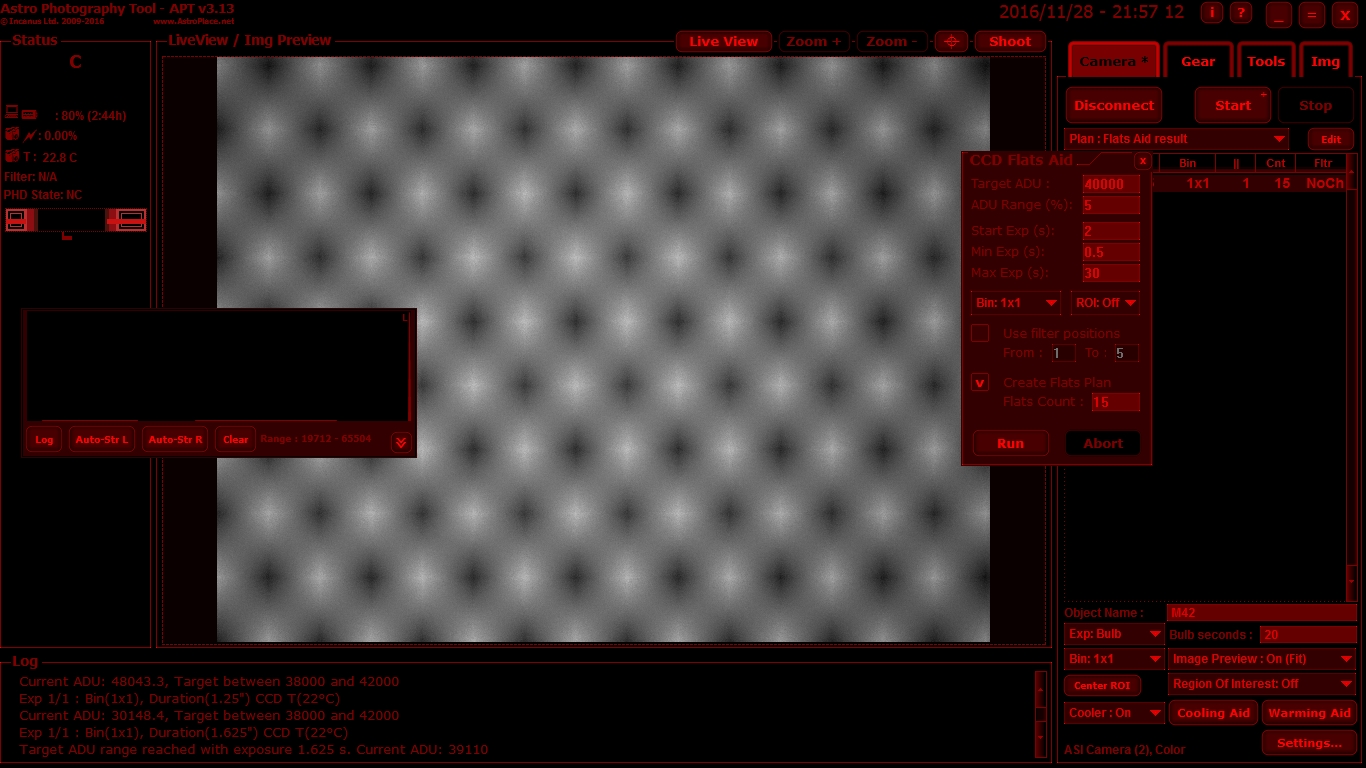Select the plan row showing 1x1 and 15
This screenshot has height=768, width=1366.
1248,184
